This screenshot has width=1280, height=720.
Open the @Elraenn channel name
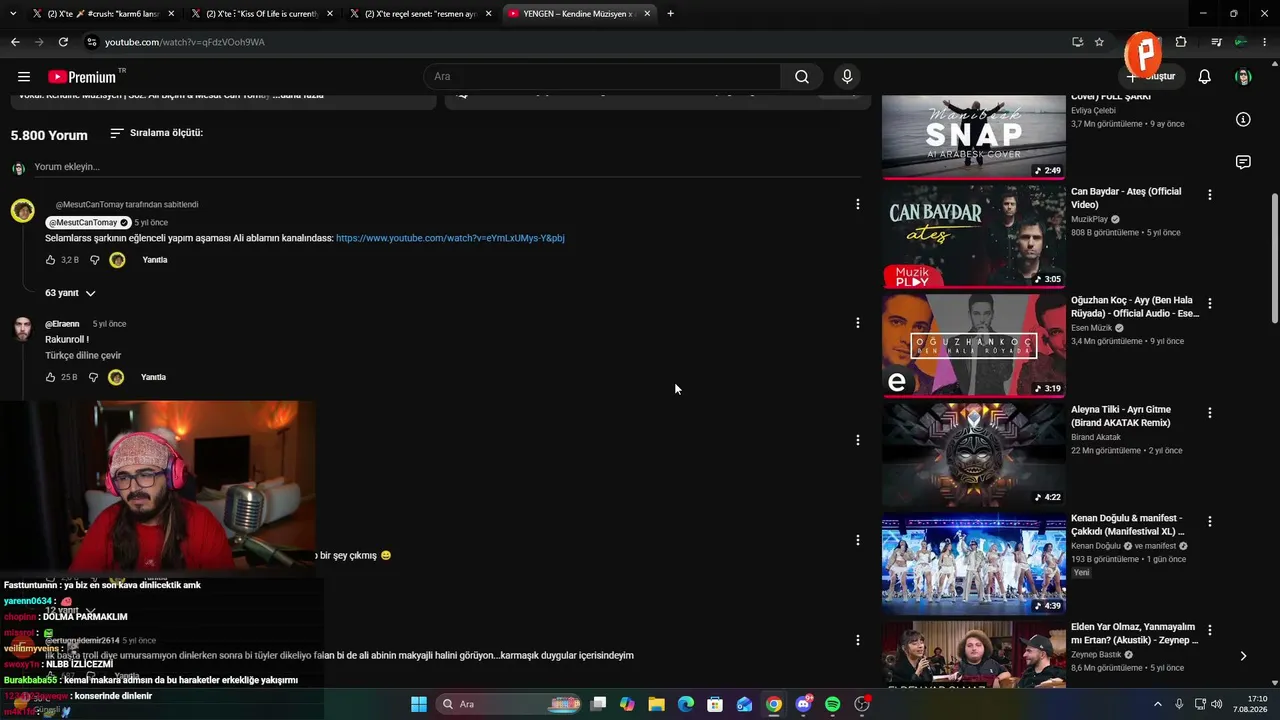click(x=62, y=324)
